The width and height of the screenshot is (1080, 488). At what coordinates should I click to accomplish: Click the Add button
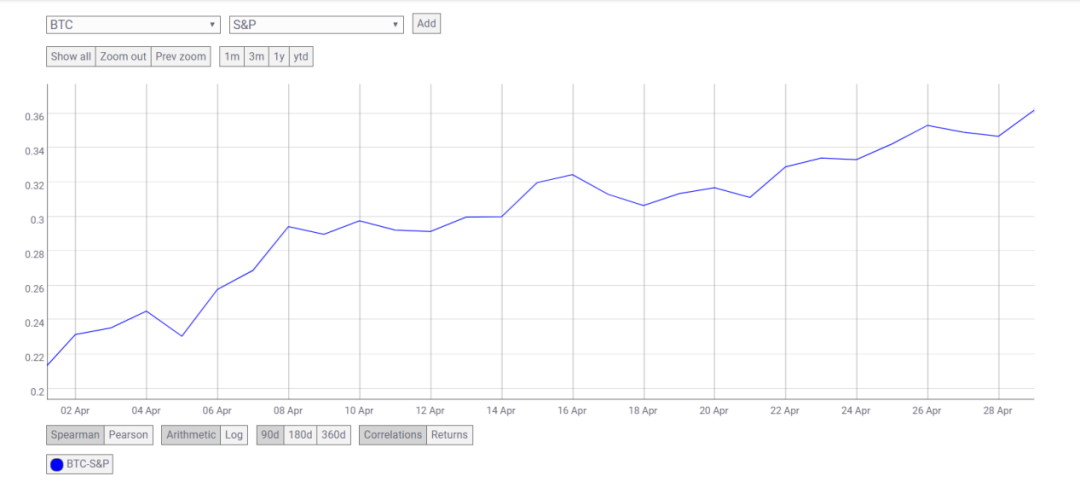pyautogui.click(x=426, y=23)
